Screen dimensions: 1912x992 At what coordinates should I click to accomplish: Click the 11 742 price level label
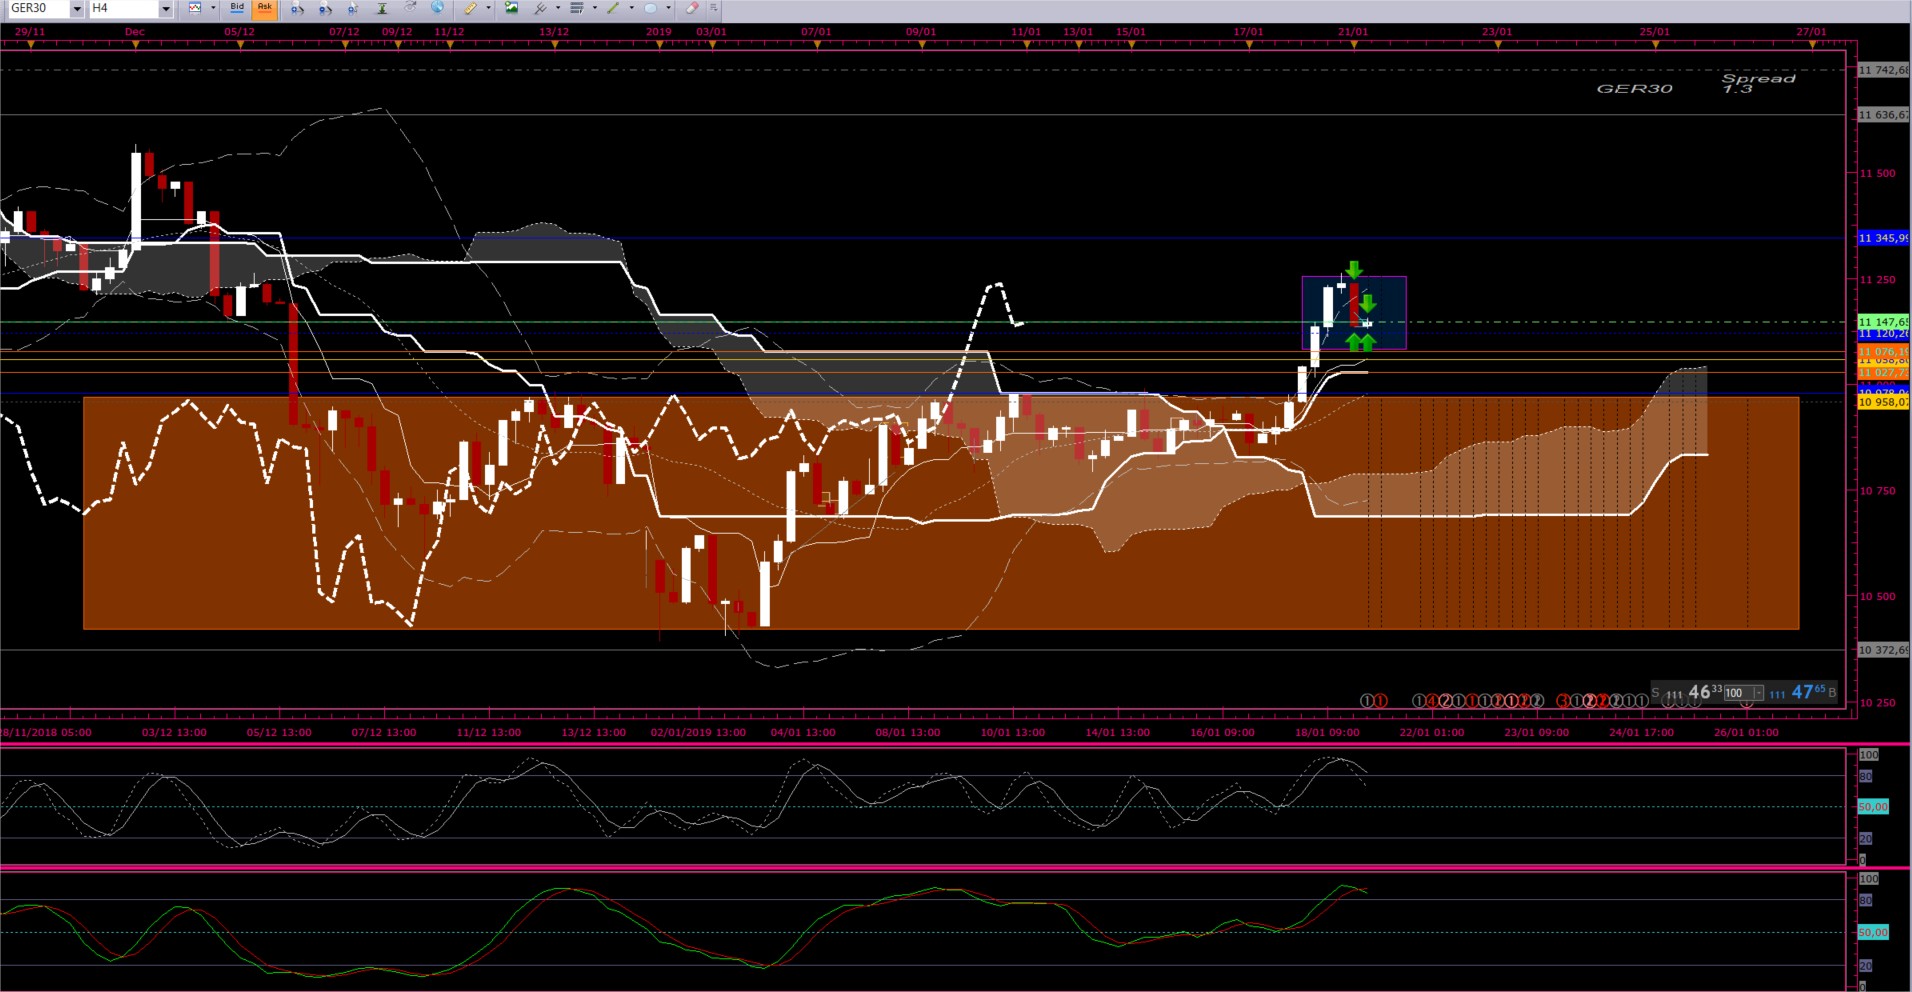tap(1883, 70)
